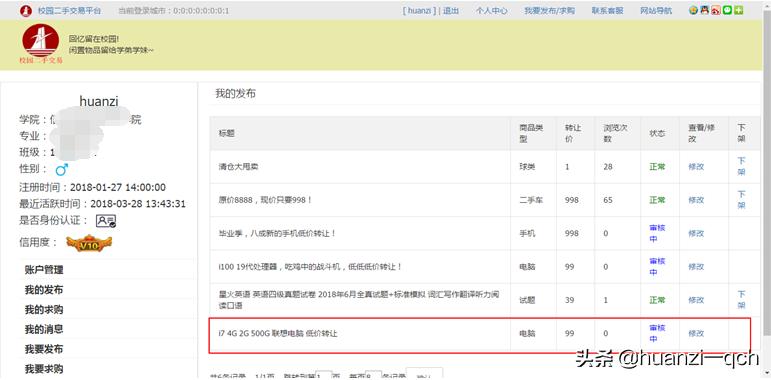The image size is (771, 380).
Task: Click 修改 for i100 19代处理器 listing
Action: coord(696,267)
